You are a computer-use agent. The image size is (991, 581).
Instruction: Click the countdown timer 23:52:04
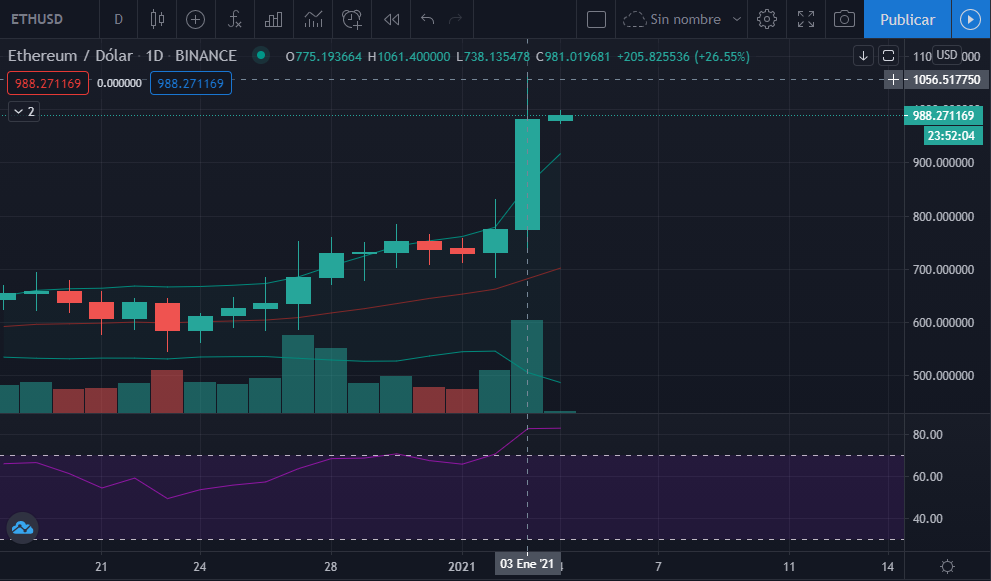click(x=954, y=135)
